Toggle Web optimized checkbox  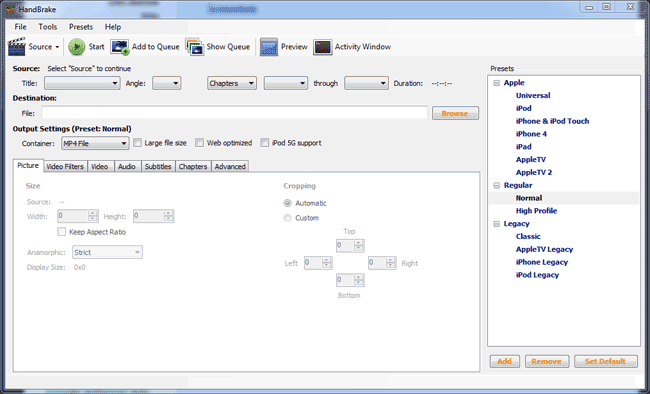(x=200, y=143)
